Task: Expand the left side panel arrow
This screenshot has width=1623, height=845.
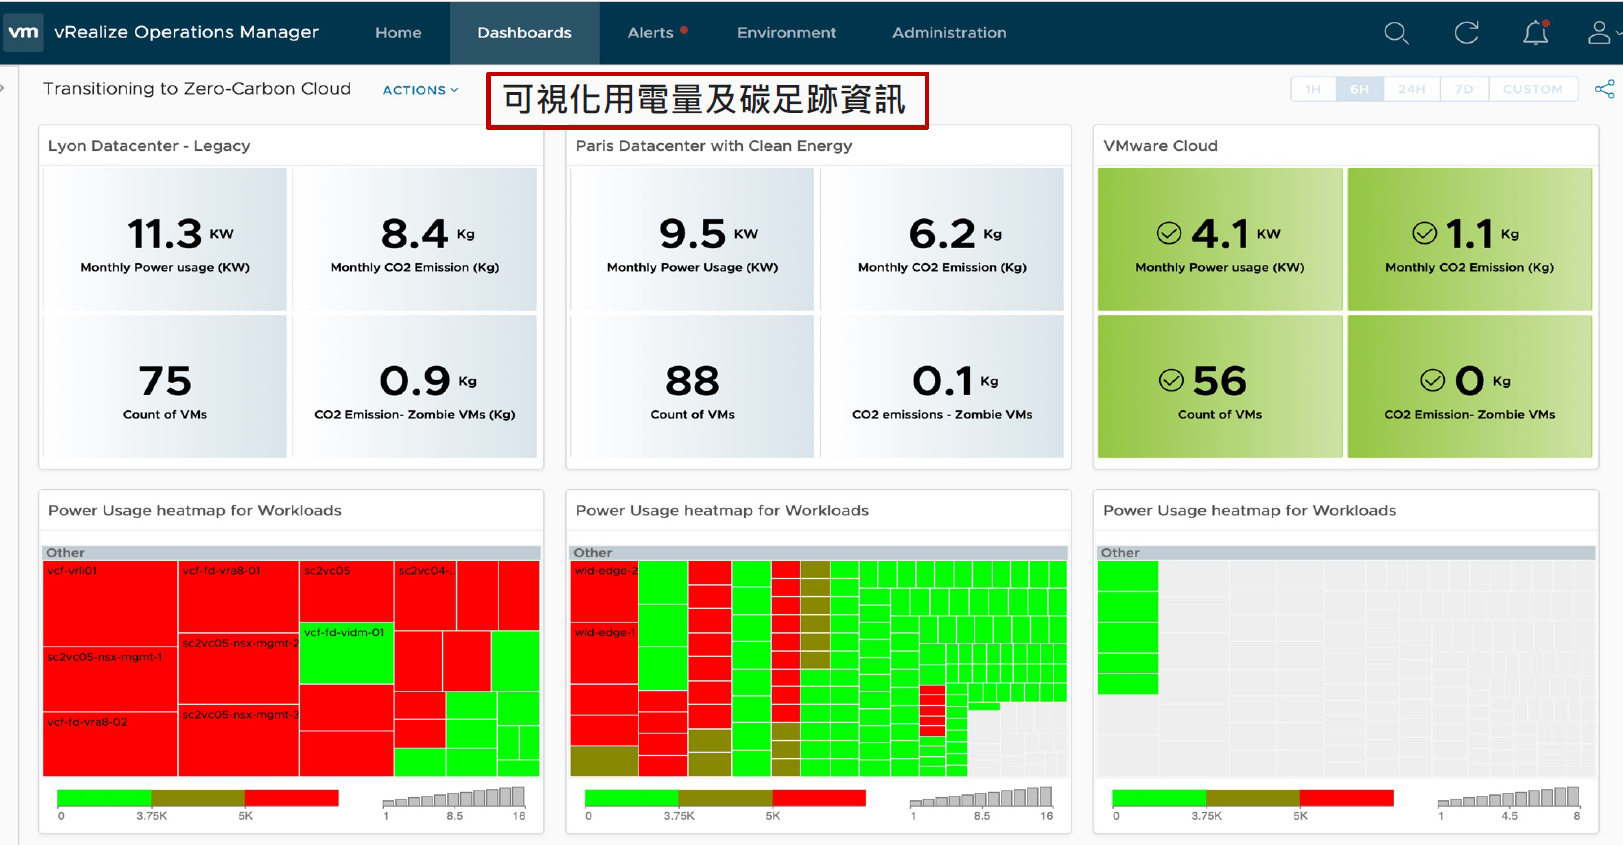Action: [3, 88]
